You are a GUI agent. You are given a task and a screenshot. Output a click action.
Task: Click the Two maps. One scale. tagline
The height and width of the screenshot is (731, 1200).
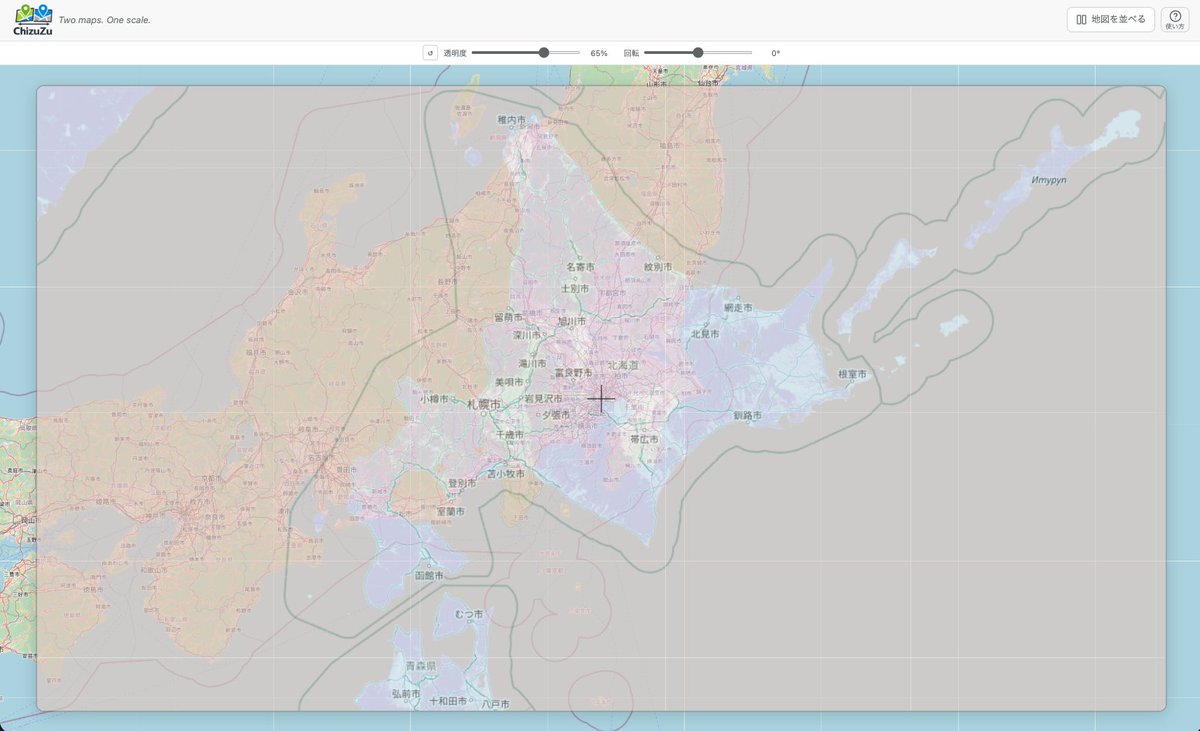[x=105, y=20]
